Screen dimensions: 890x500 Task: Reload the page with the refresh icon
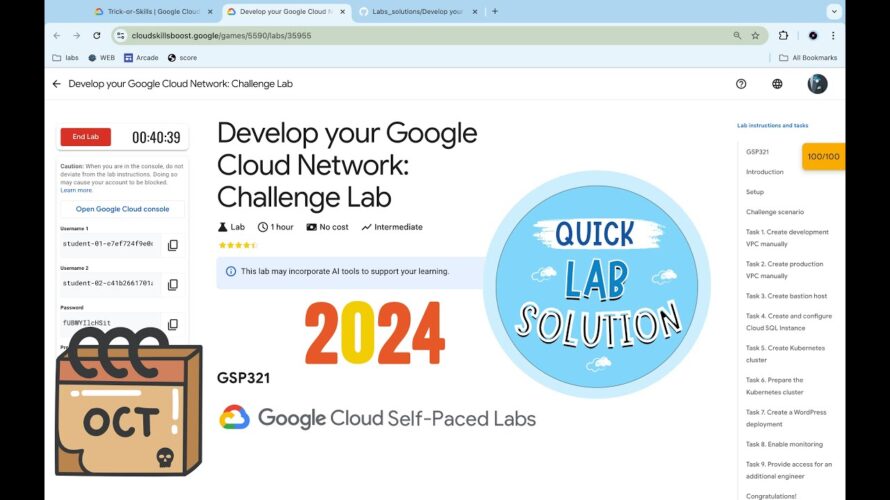pos(96,35)
